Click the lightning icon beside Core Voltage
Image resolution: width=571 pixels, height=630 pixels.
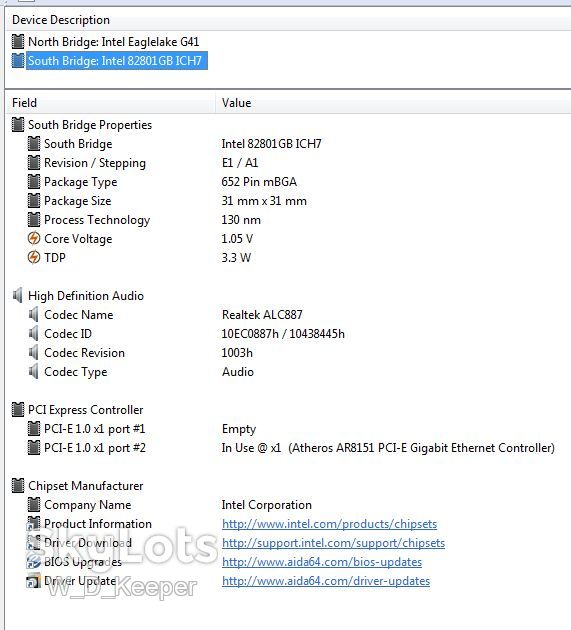pos(34,238)
